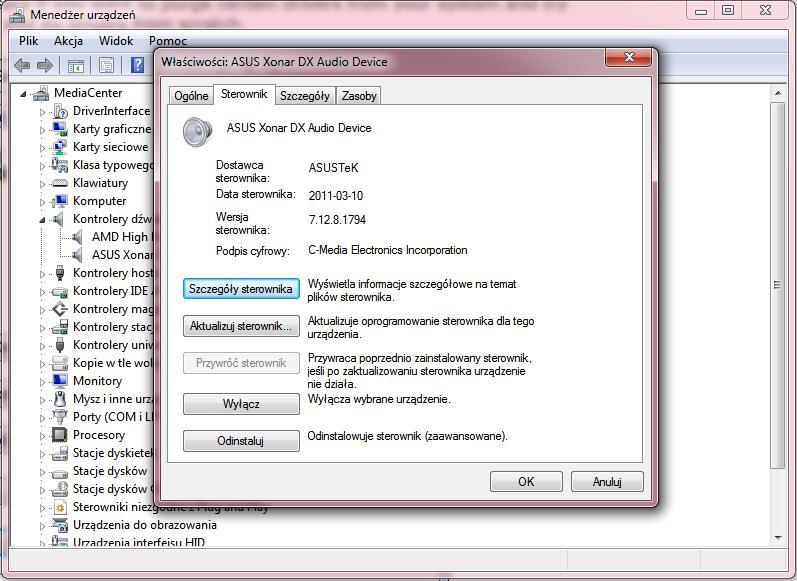Screen dimensions: 797x581
Task: Cancel the dialog with Anuluj
Action: tap(607, 481)
